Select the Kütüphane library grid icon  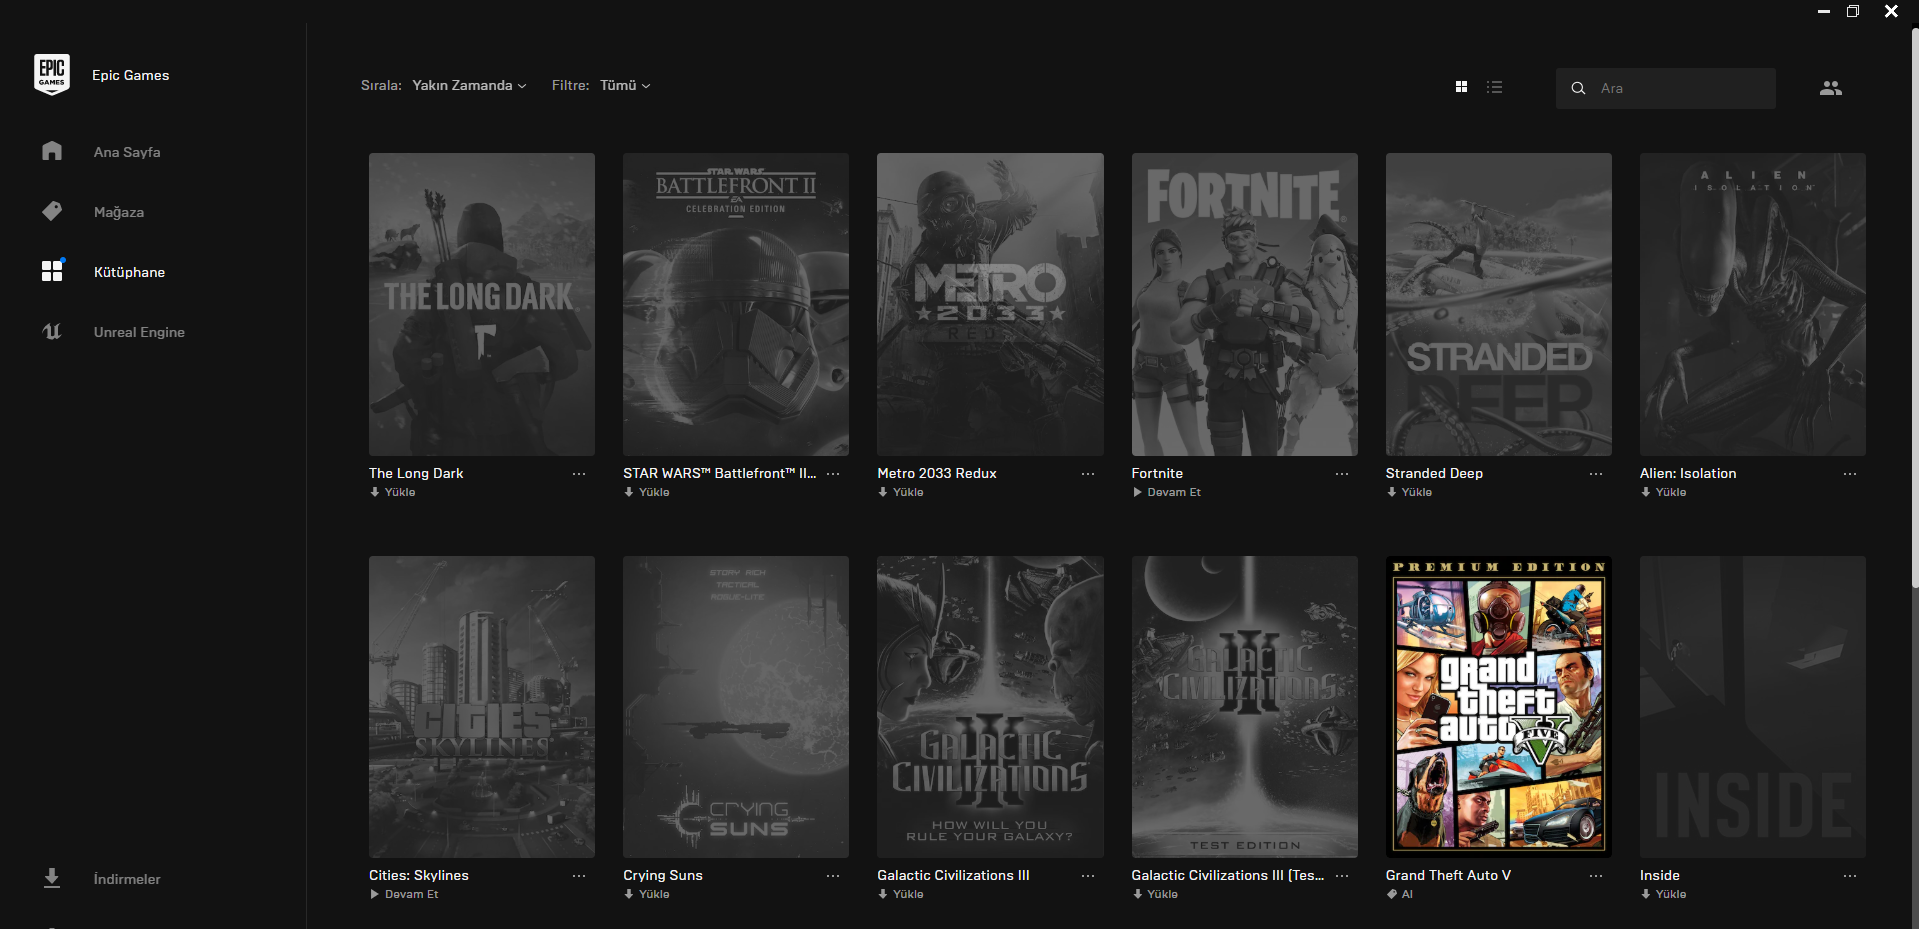point(52,271)
